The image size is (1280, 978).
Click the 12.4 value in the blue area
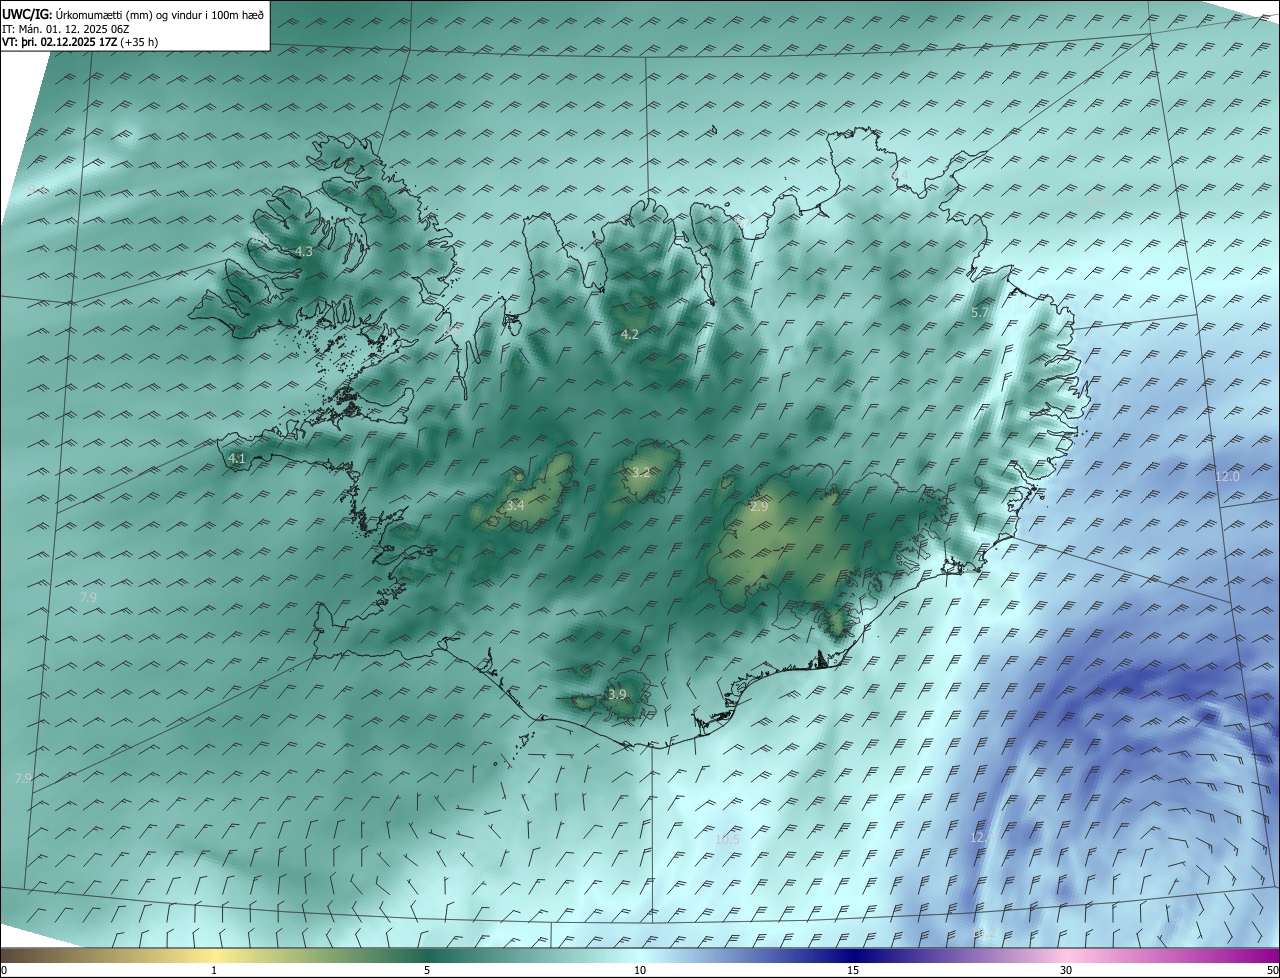point(980,837)
